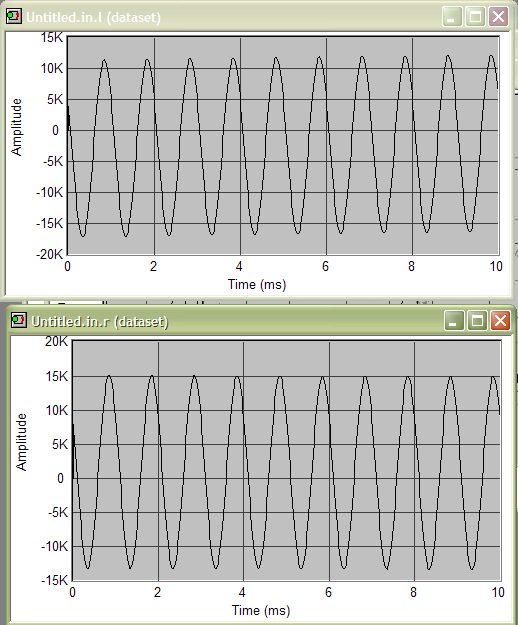Image resolution: width=518 pixels, height=625 pixels.
Task: Click the Time (ms) label in Untitled.in.l plot
Action: (257, 285)
